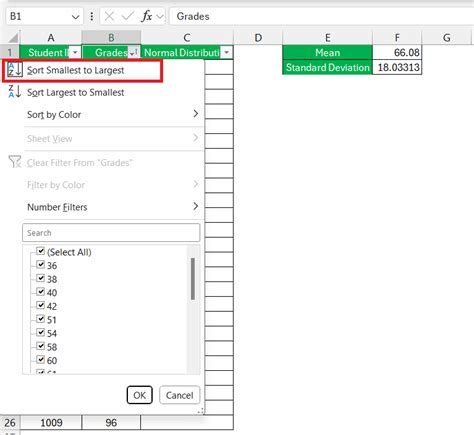Open the Grades column filter dropdown

coord(134,53)
